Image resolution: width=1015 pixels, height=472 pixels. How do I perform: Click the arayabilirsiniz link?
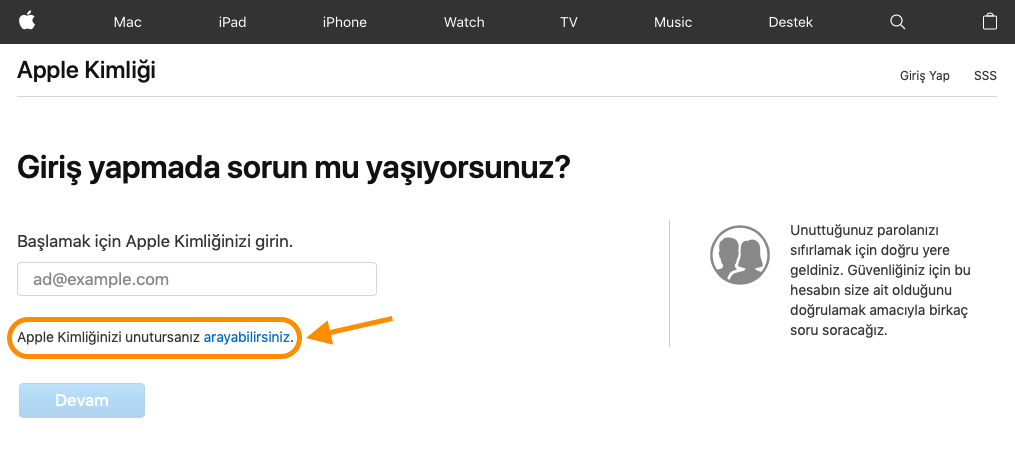247,339
